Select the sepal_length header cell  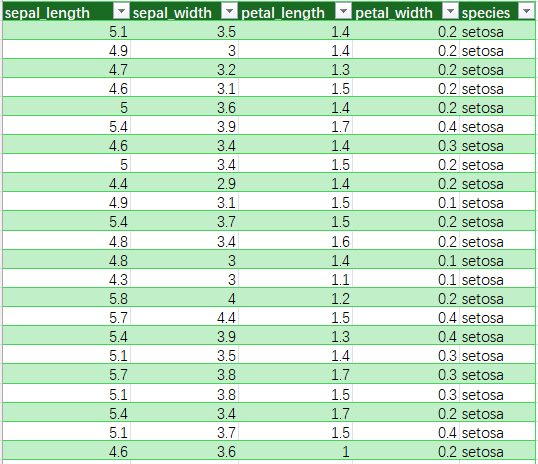[67, 12]
